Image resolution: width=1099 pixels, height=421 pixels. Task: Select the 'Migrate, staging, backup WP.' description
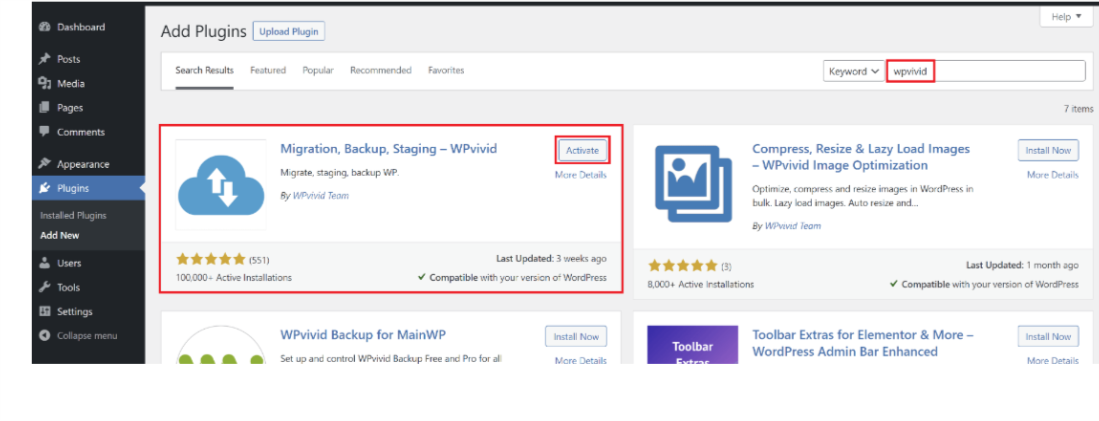pos(339,172)
